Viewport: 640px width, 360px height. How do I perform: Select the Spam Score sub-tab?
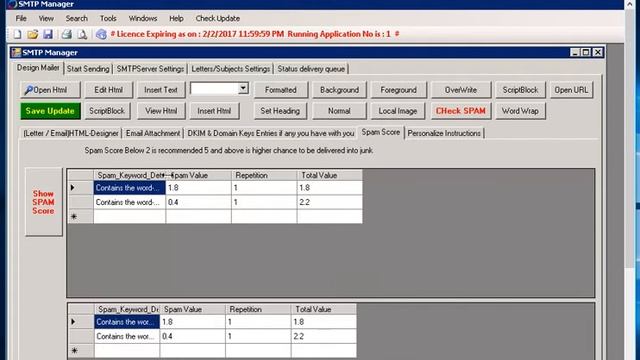pos(380,132)
